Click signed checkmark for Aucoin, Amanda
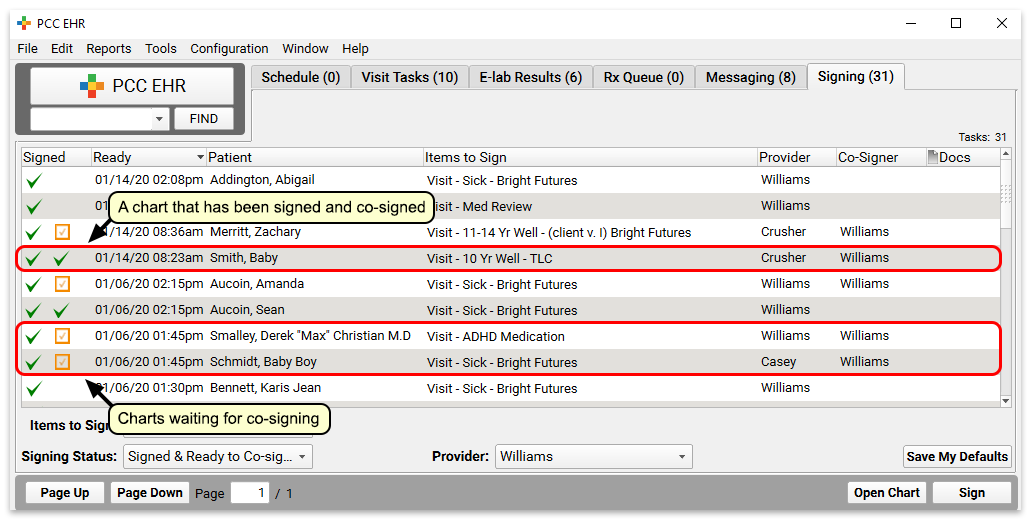 click(34, 284)
